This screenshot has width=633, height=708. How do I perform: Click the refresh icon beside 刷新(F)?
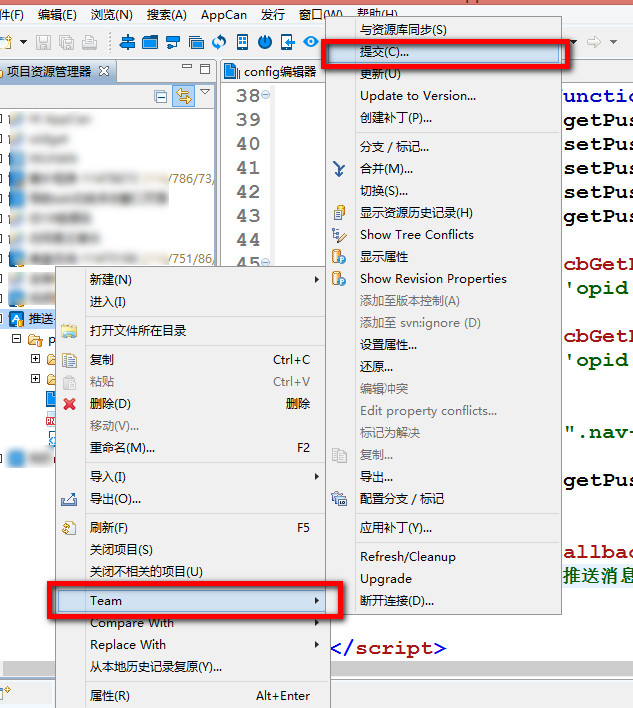click(69, 527)
